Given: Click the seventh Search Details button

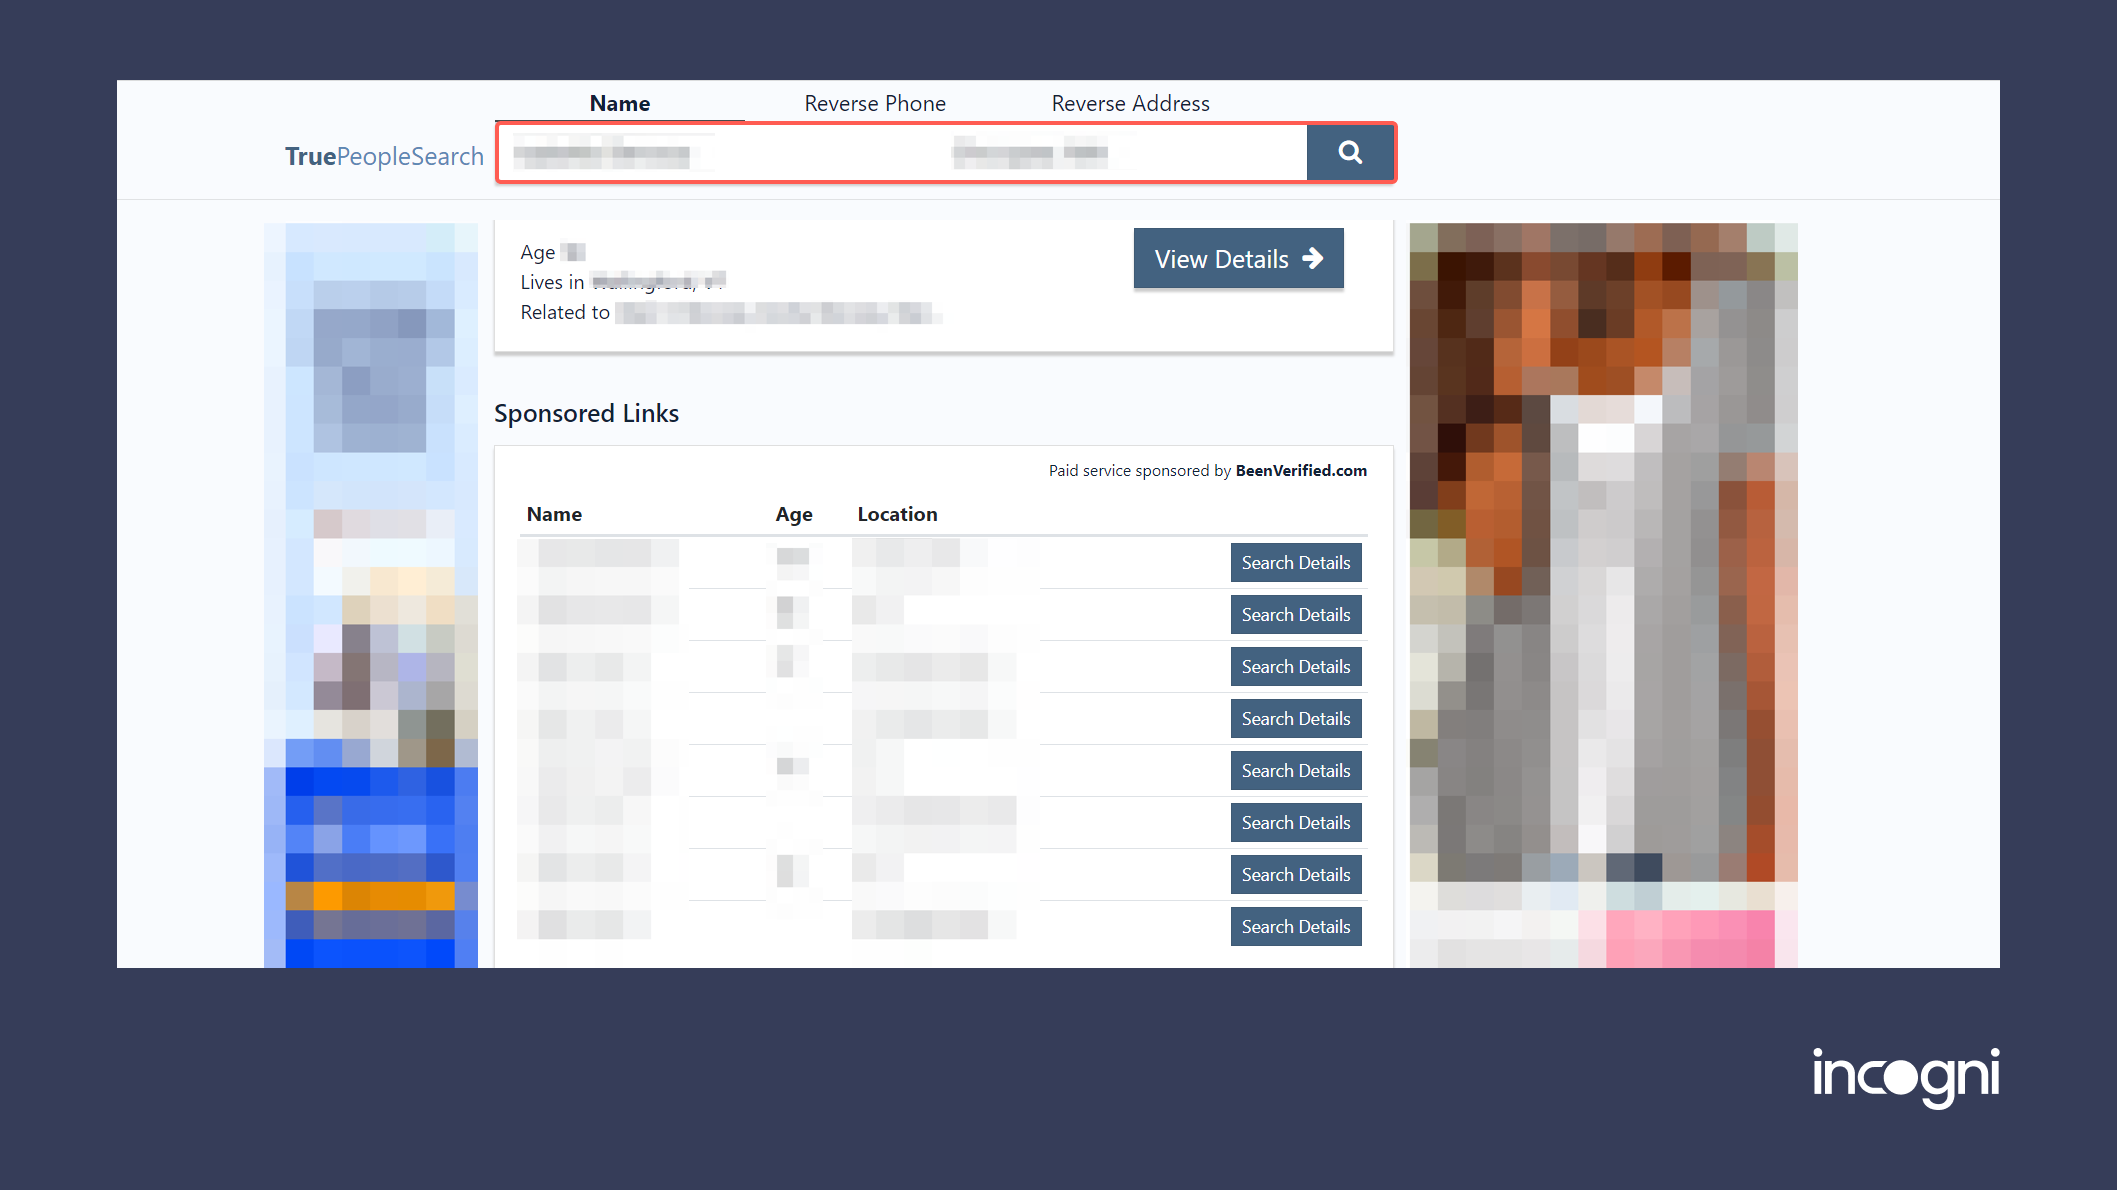Looking at the screenshot, I should pos(1295,875).
